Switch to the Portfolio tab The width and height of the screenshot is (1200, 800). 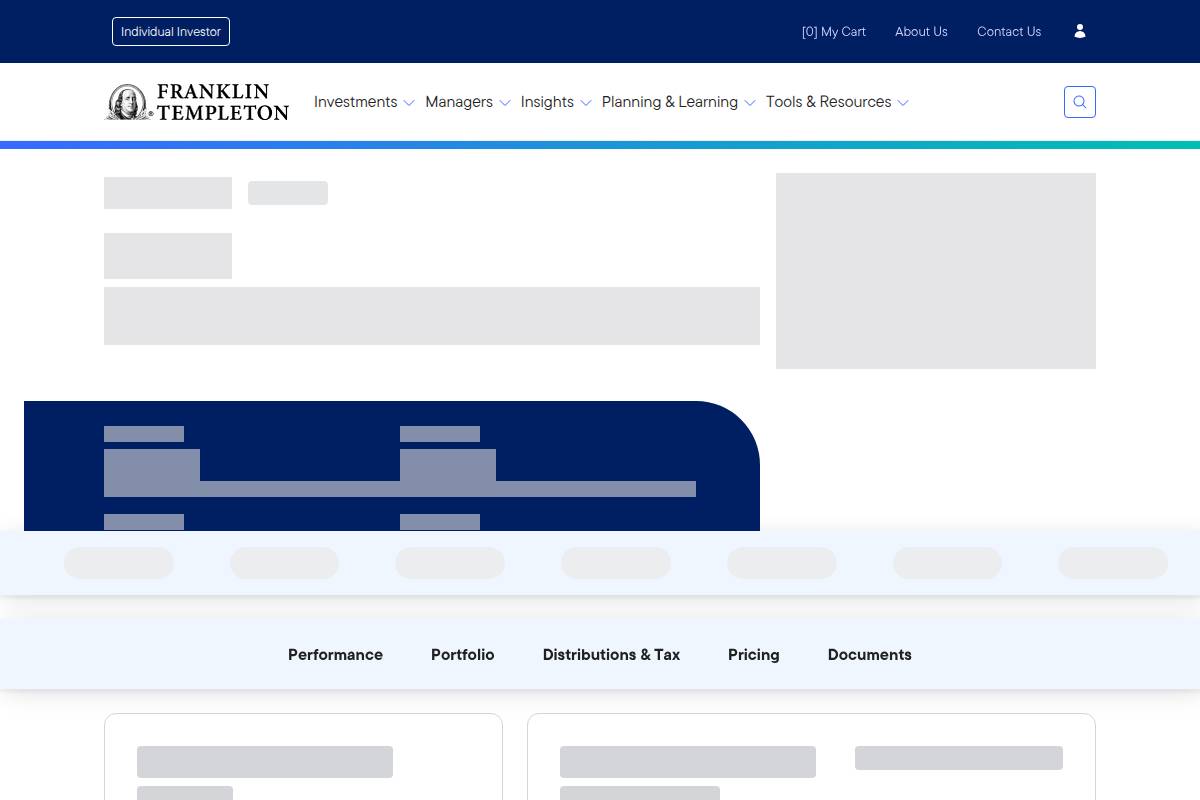[x=462, y=654]
